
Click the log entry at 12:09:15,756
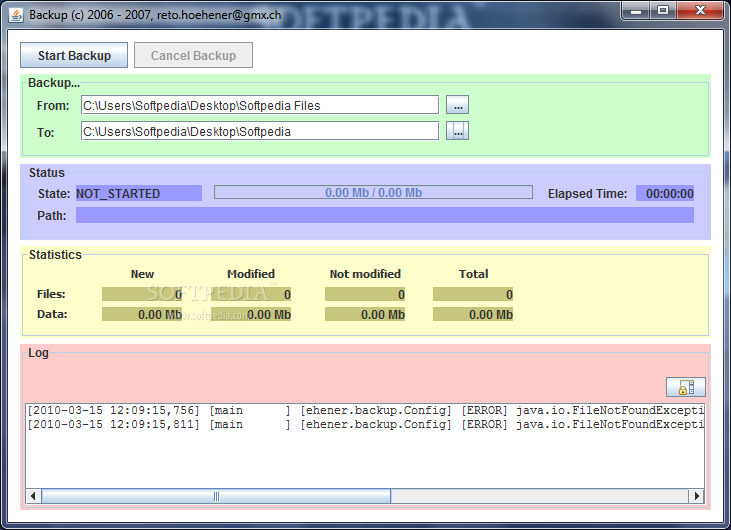click(x=365, y=410)
